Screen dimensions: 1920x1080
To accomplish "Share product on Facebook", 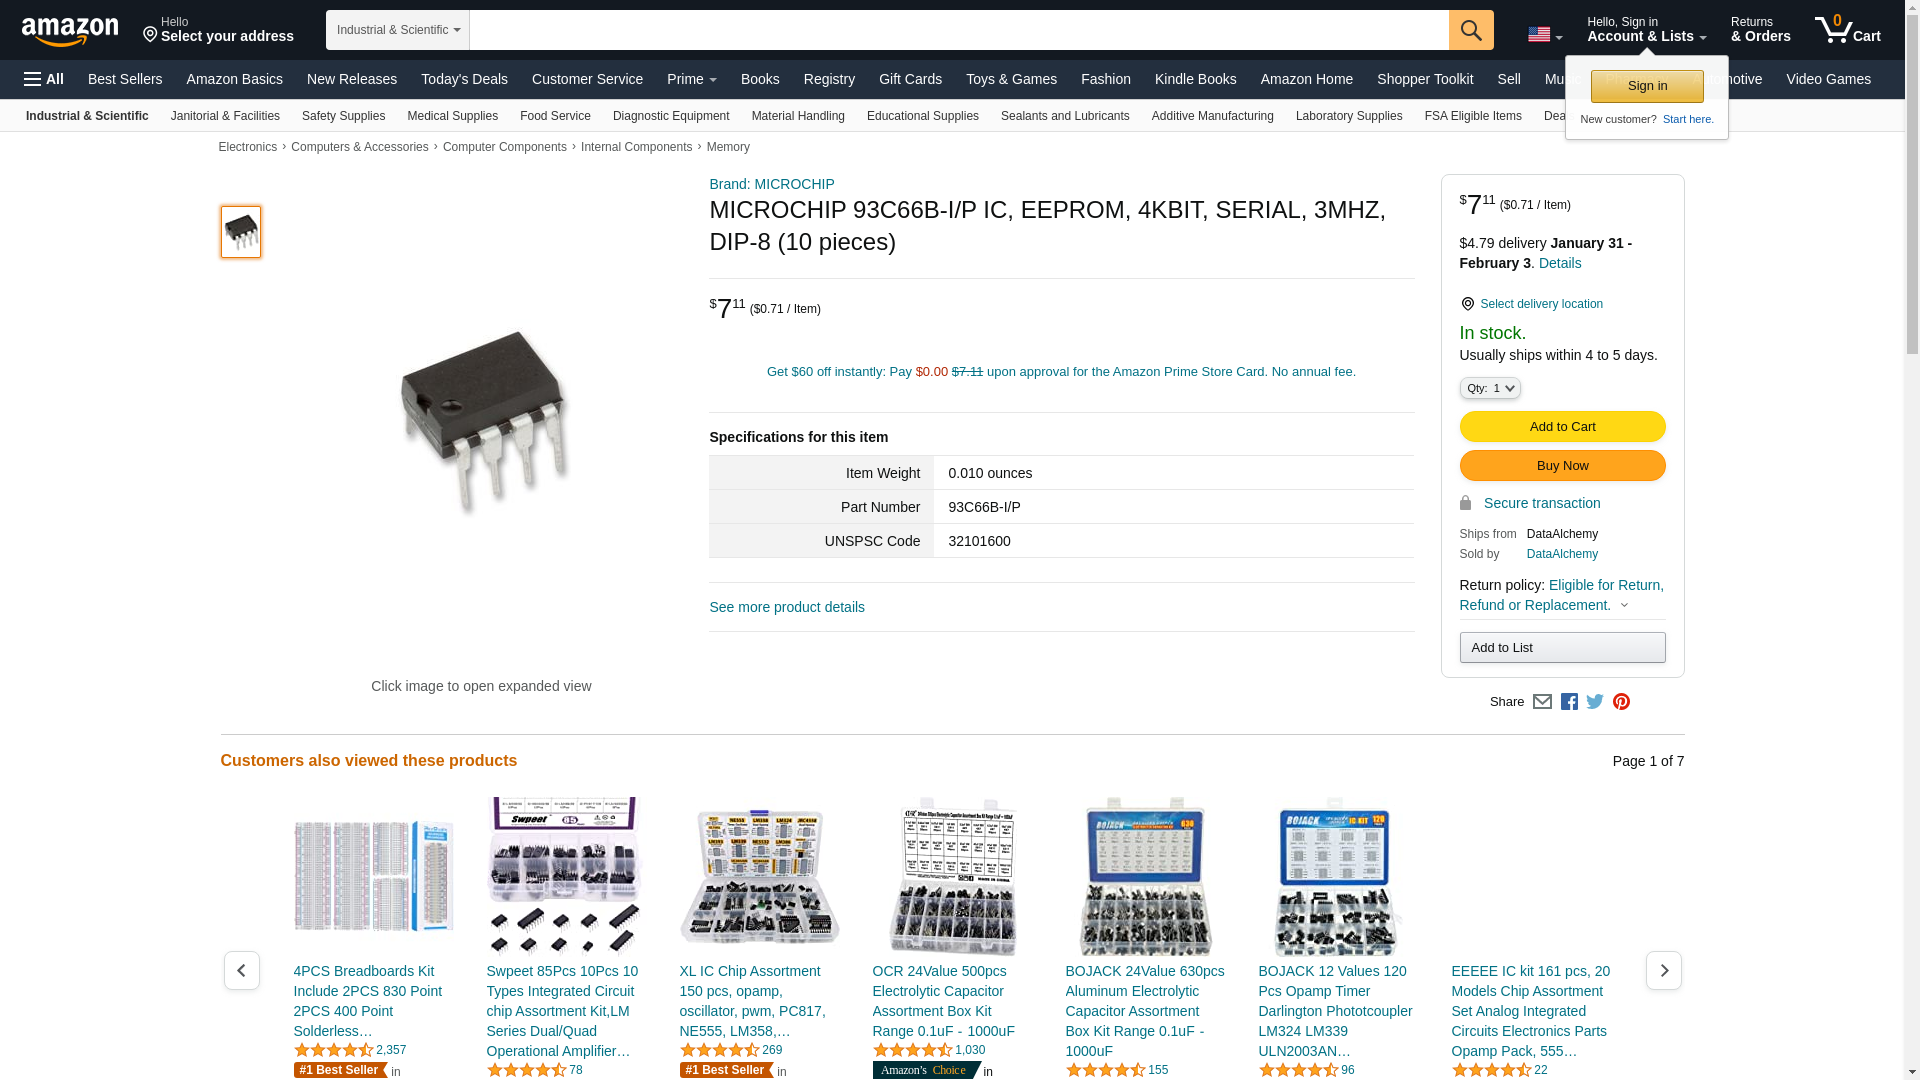I will [x=1569, y=702].
